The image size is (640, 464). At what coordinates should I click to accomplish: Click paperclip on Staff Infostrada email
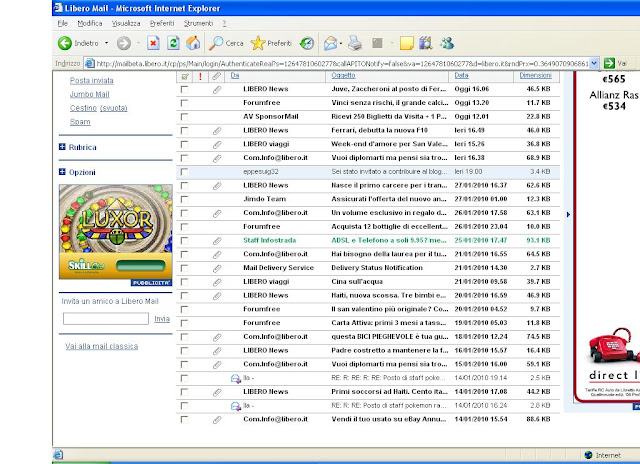[x=217, y=241]
